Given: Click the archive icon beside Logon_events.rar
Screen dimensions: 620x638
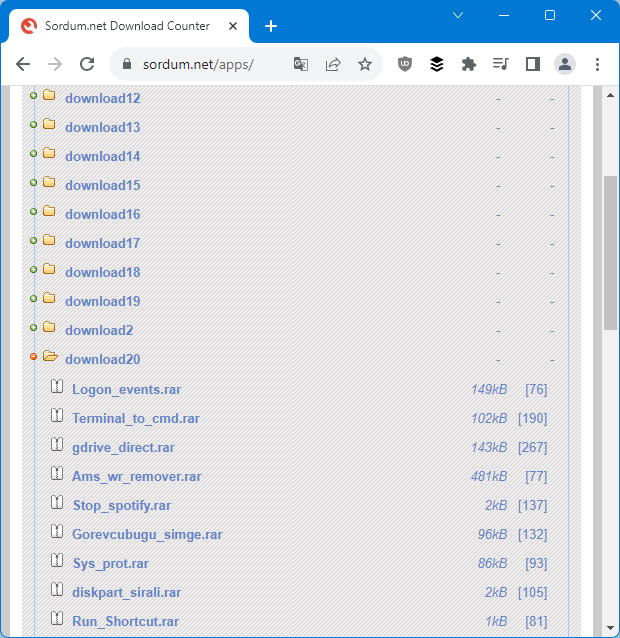Looking at the screenshot, I should [57, 387].
